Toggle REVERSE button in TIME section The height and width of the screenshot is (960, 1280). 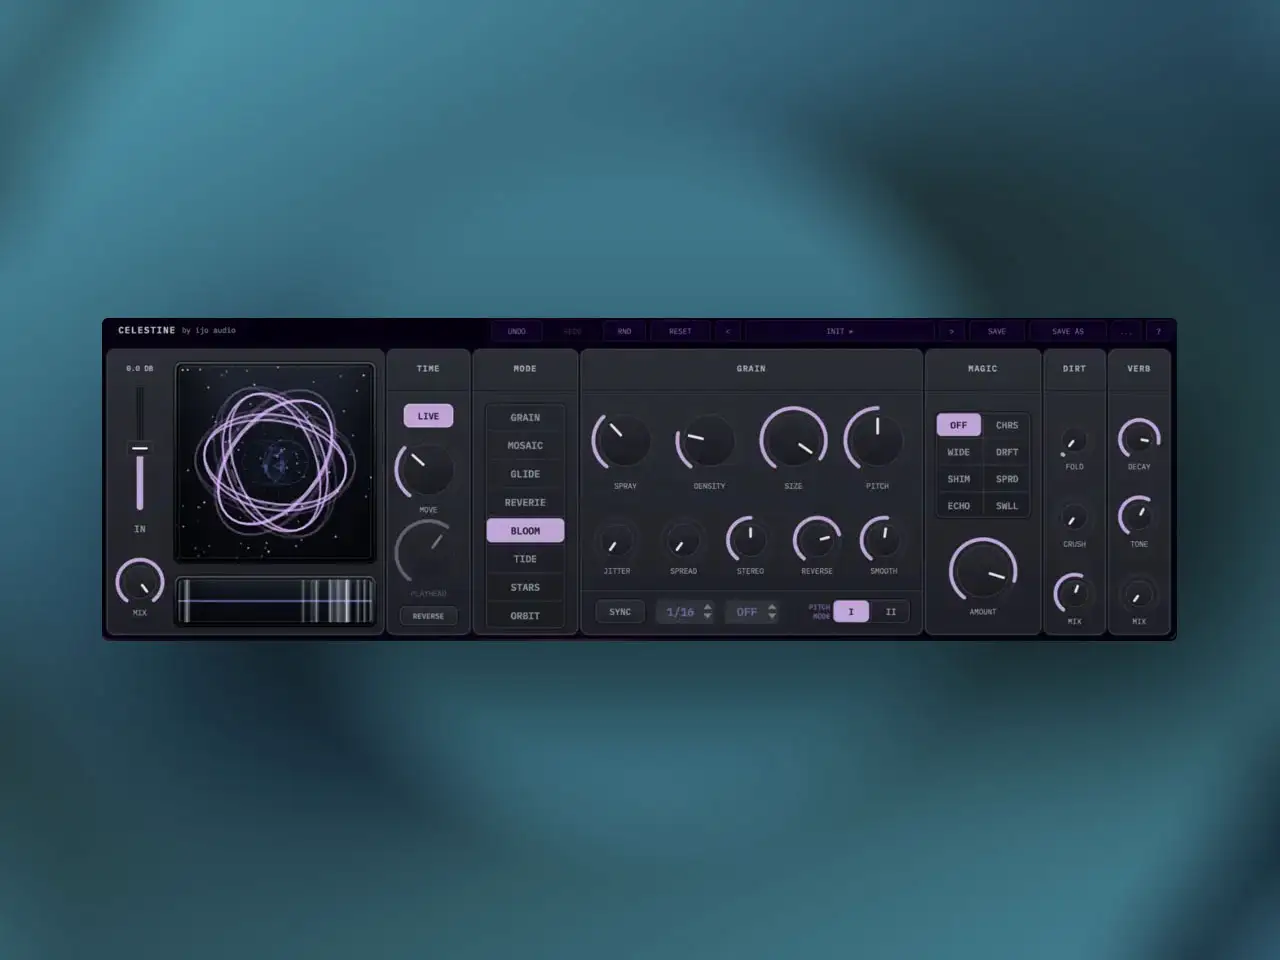click(428, 616)
